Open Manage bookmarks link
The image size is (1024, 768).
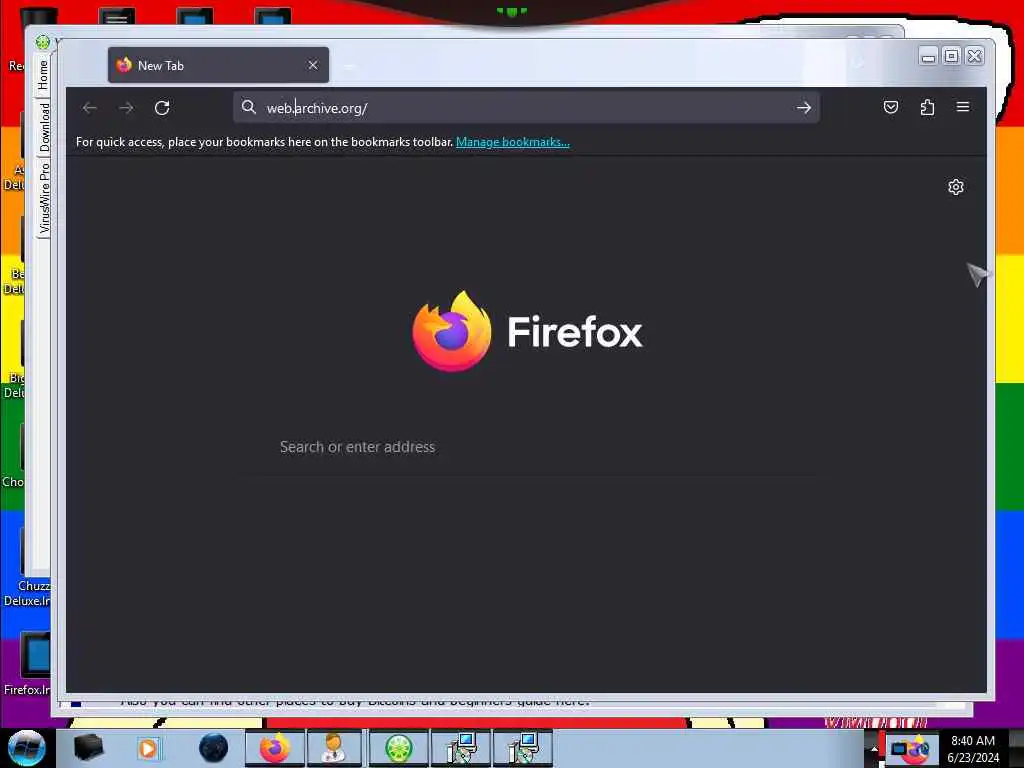[x=513, y=142]
